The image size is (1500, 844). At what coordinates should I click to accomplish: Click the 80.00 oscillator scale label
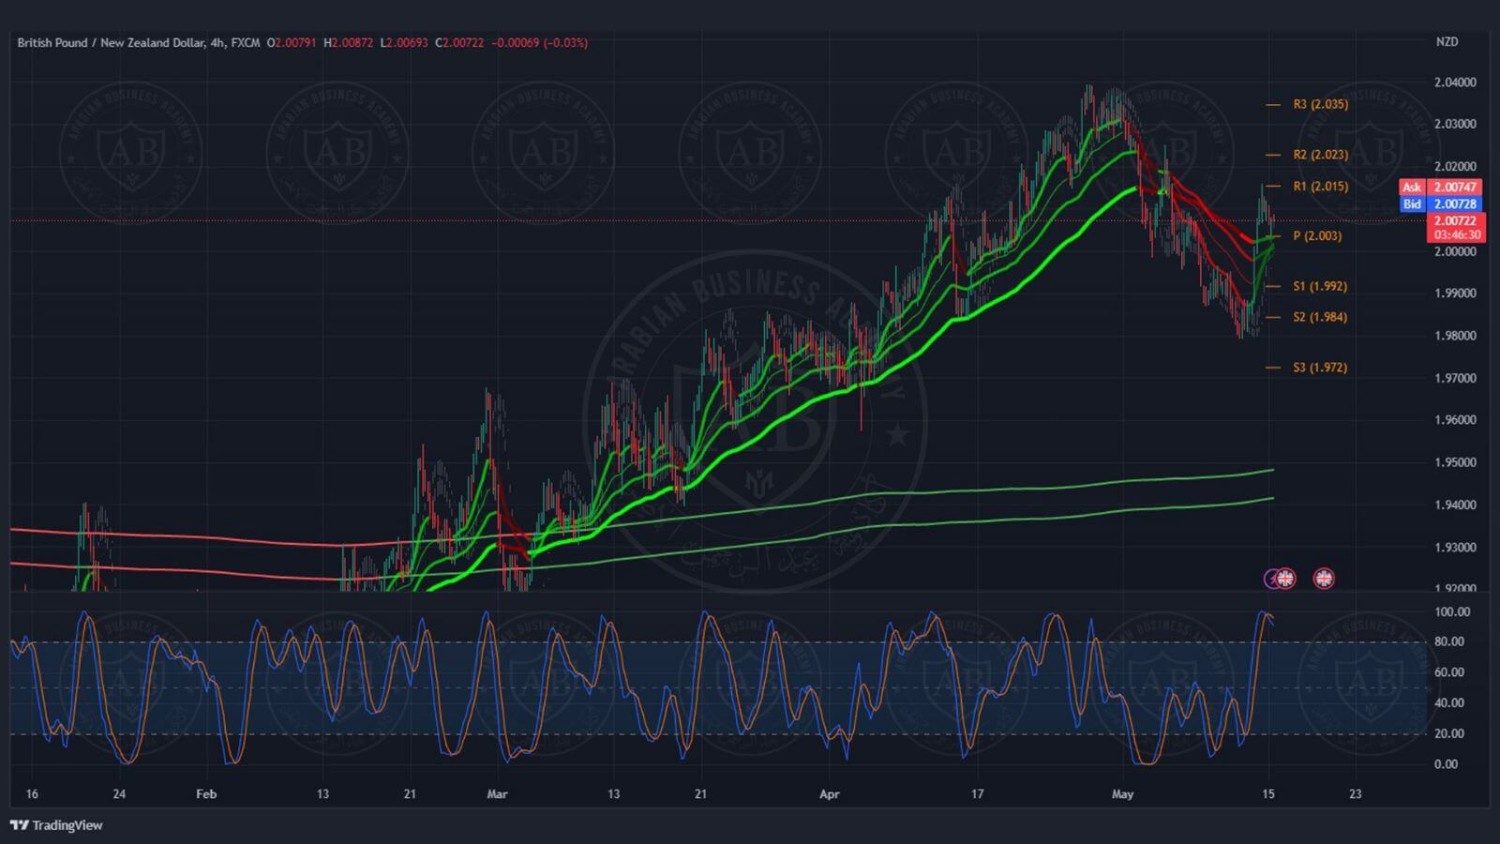1449,642
